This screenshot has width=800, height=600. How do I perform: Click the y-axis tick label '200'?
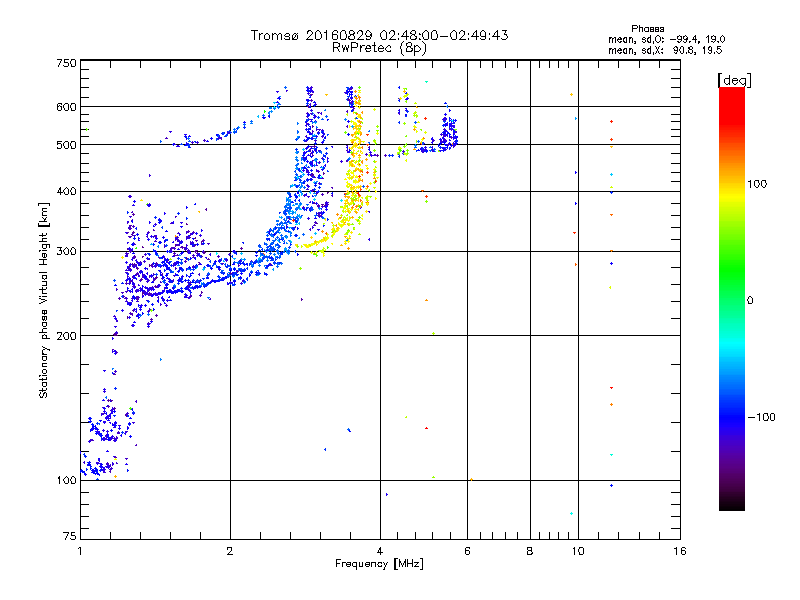click(67, 336)
